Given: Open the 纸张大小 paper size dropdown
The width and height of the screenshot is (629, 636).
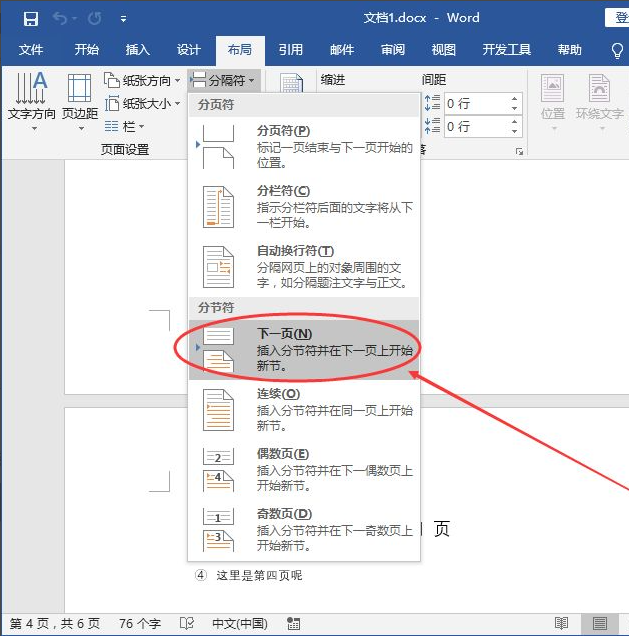Looking at the screenshot, I should [142, 104].
